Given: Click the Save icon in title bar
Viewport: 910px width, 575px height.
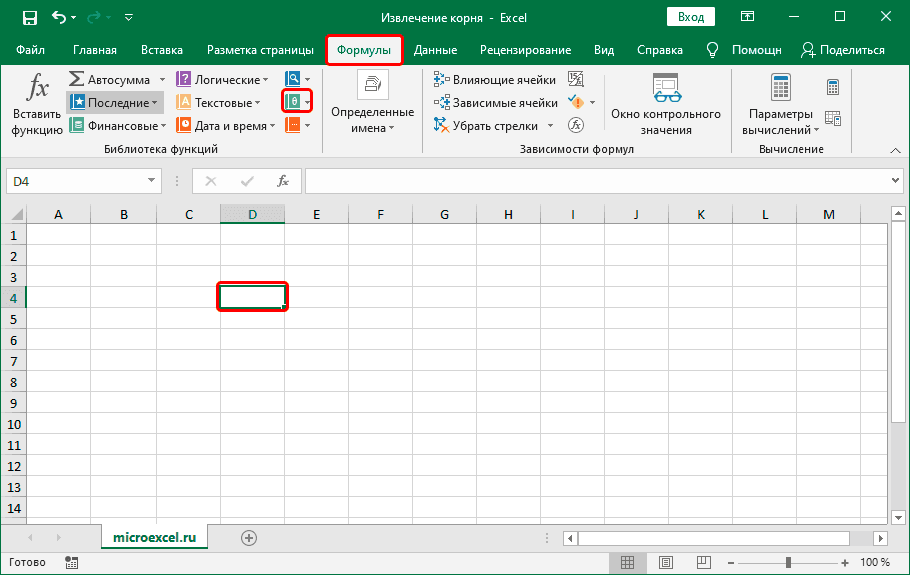Looking at the screenshot, I should [29, 17].
